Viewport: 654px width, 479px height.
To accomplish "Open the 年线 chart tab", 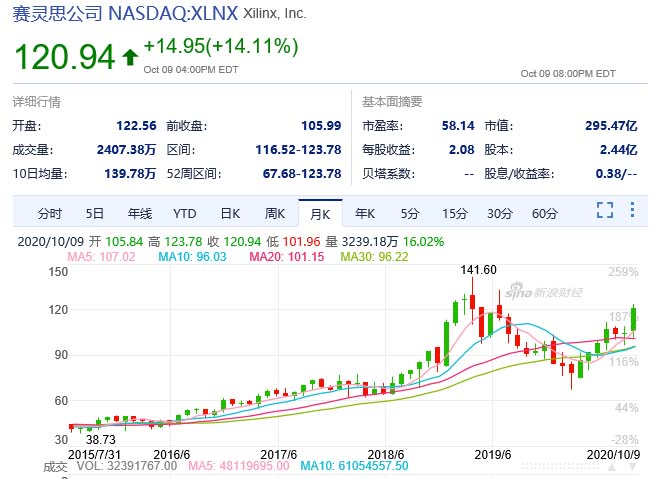I will pyautogui.click(x=139, y=213).
